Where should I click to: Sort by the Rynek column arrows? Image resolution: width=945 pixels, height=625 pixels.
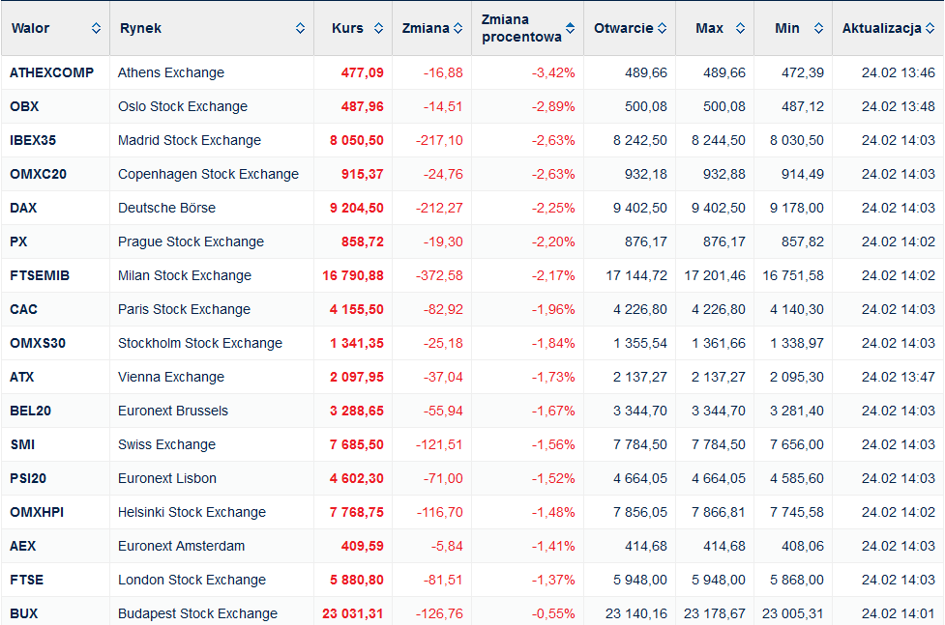[x=300, y=28]
